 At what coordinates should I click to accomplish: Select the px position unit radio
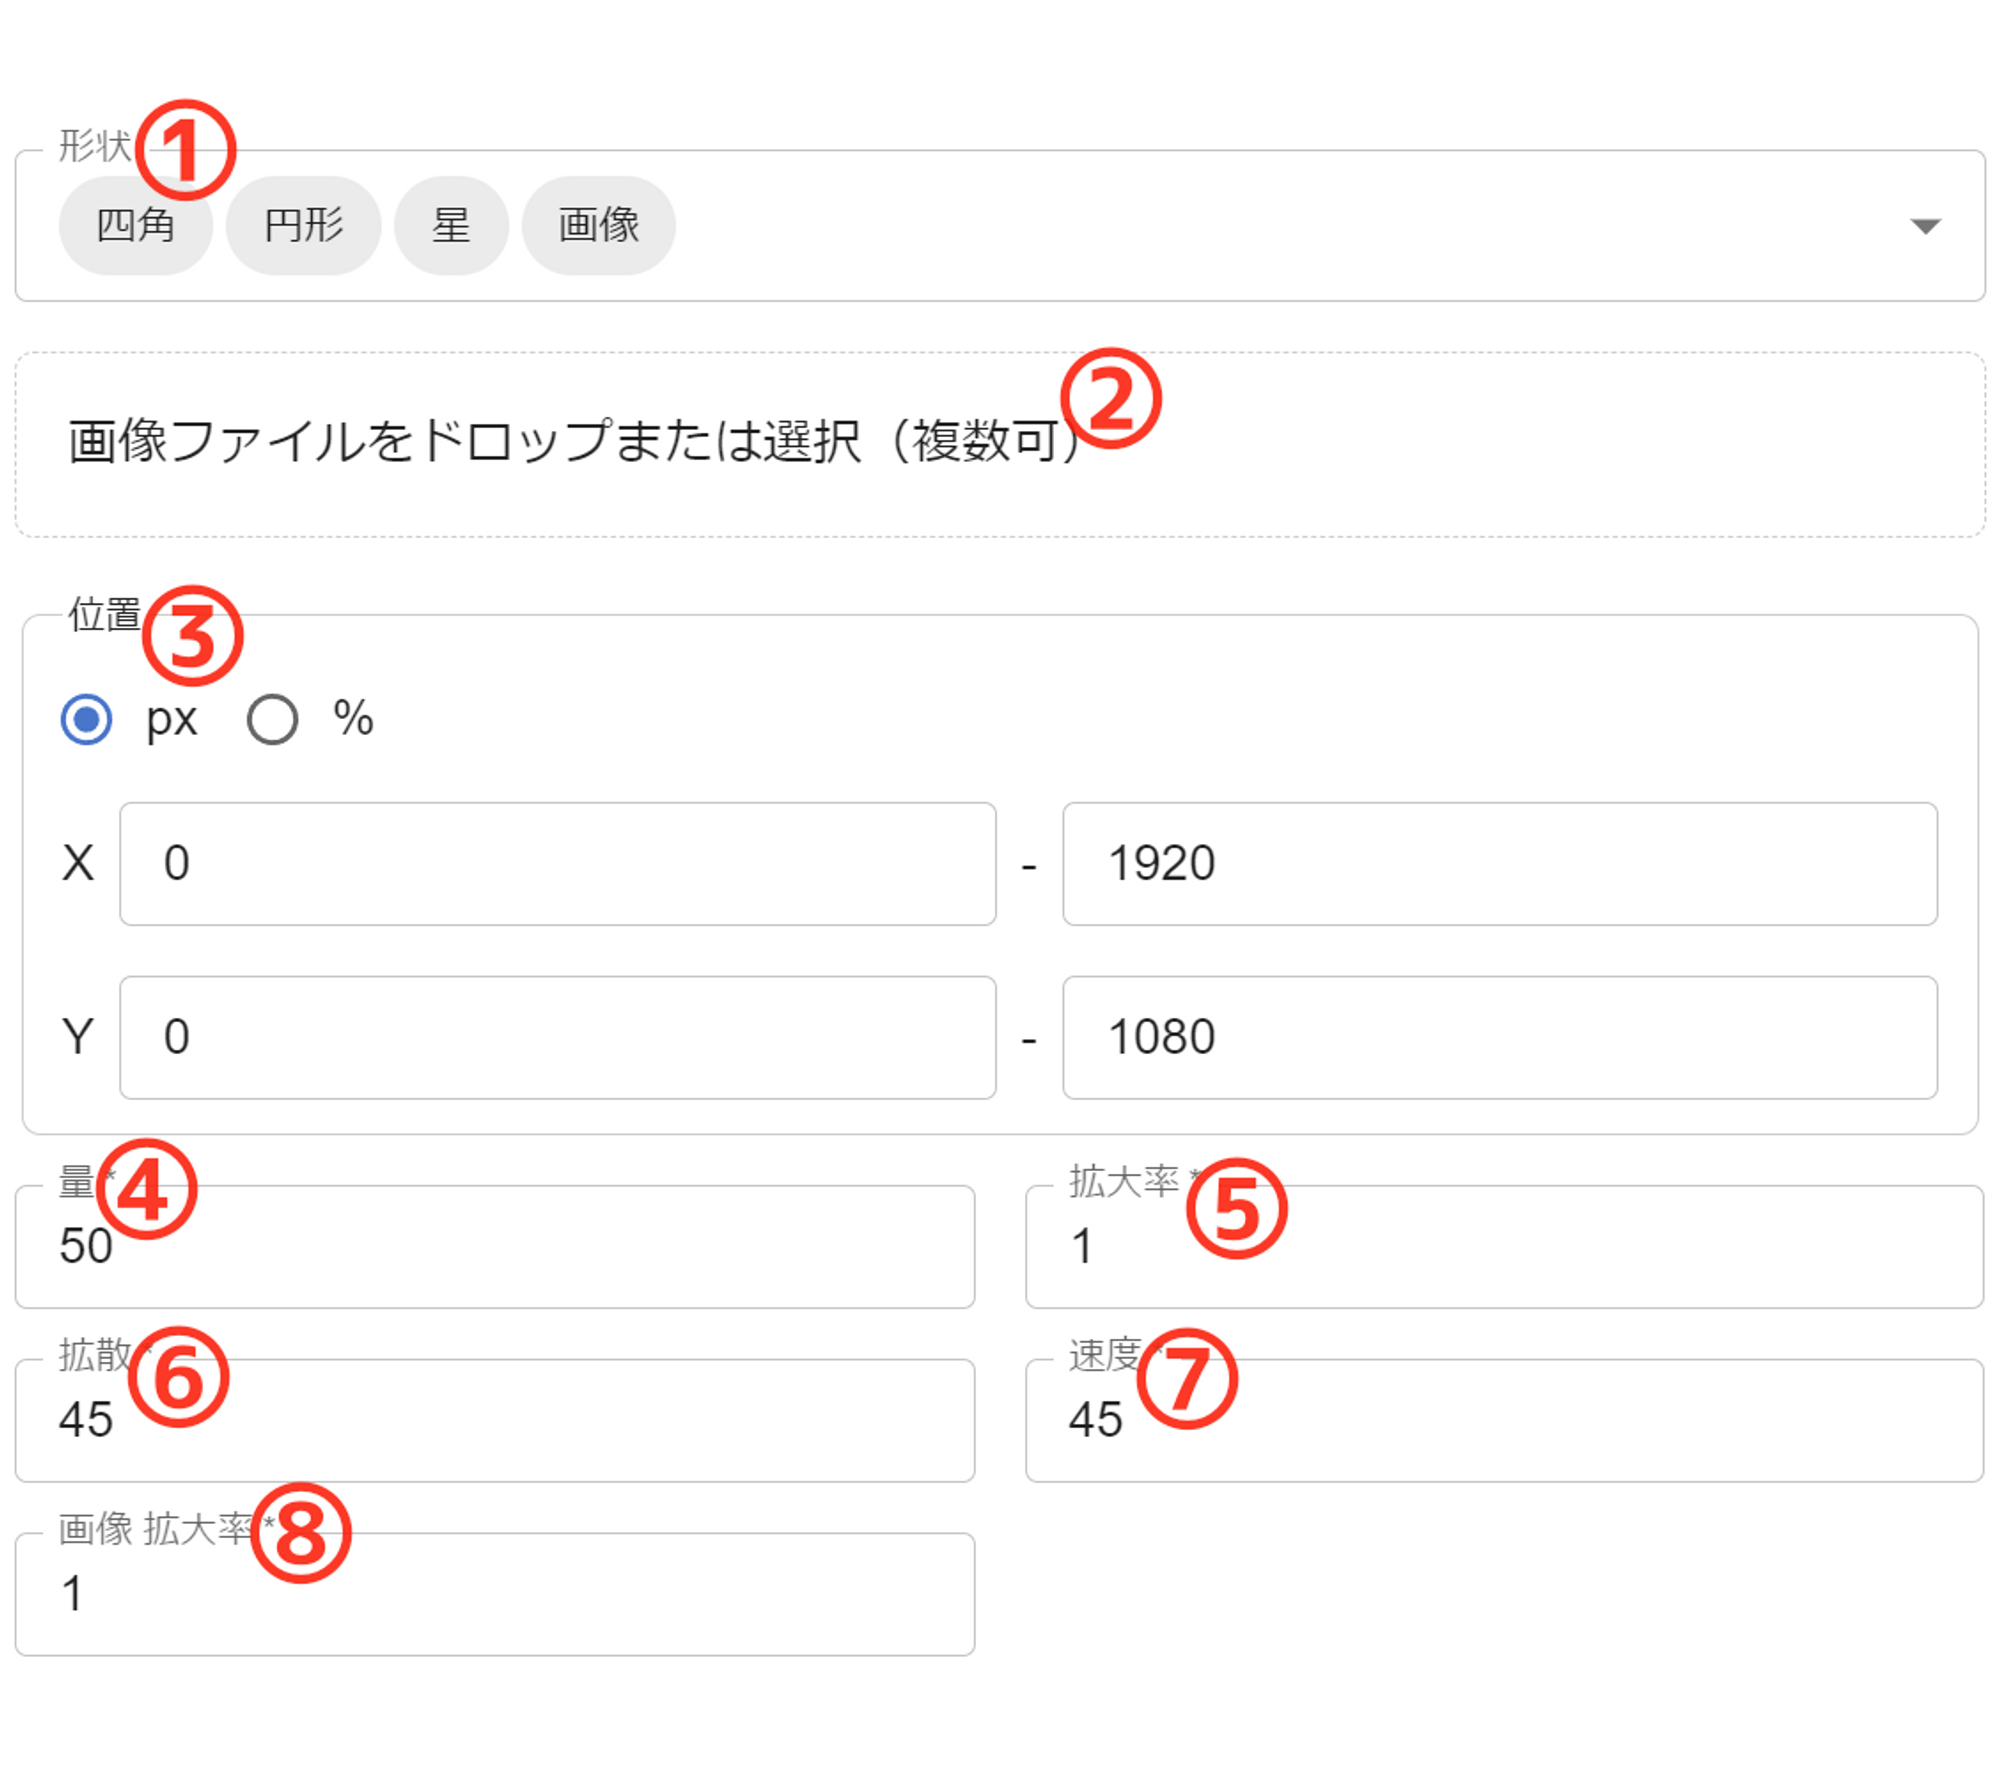[87, 720]
